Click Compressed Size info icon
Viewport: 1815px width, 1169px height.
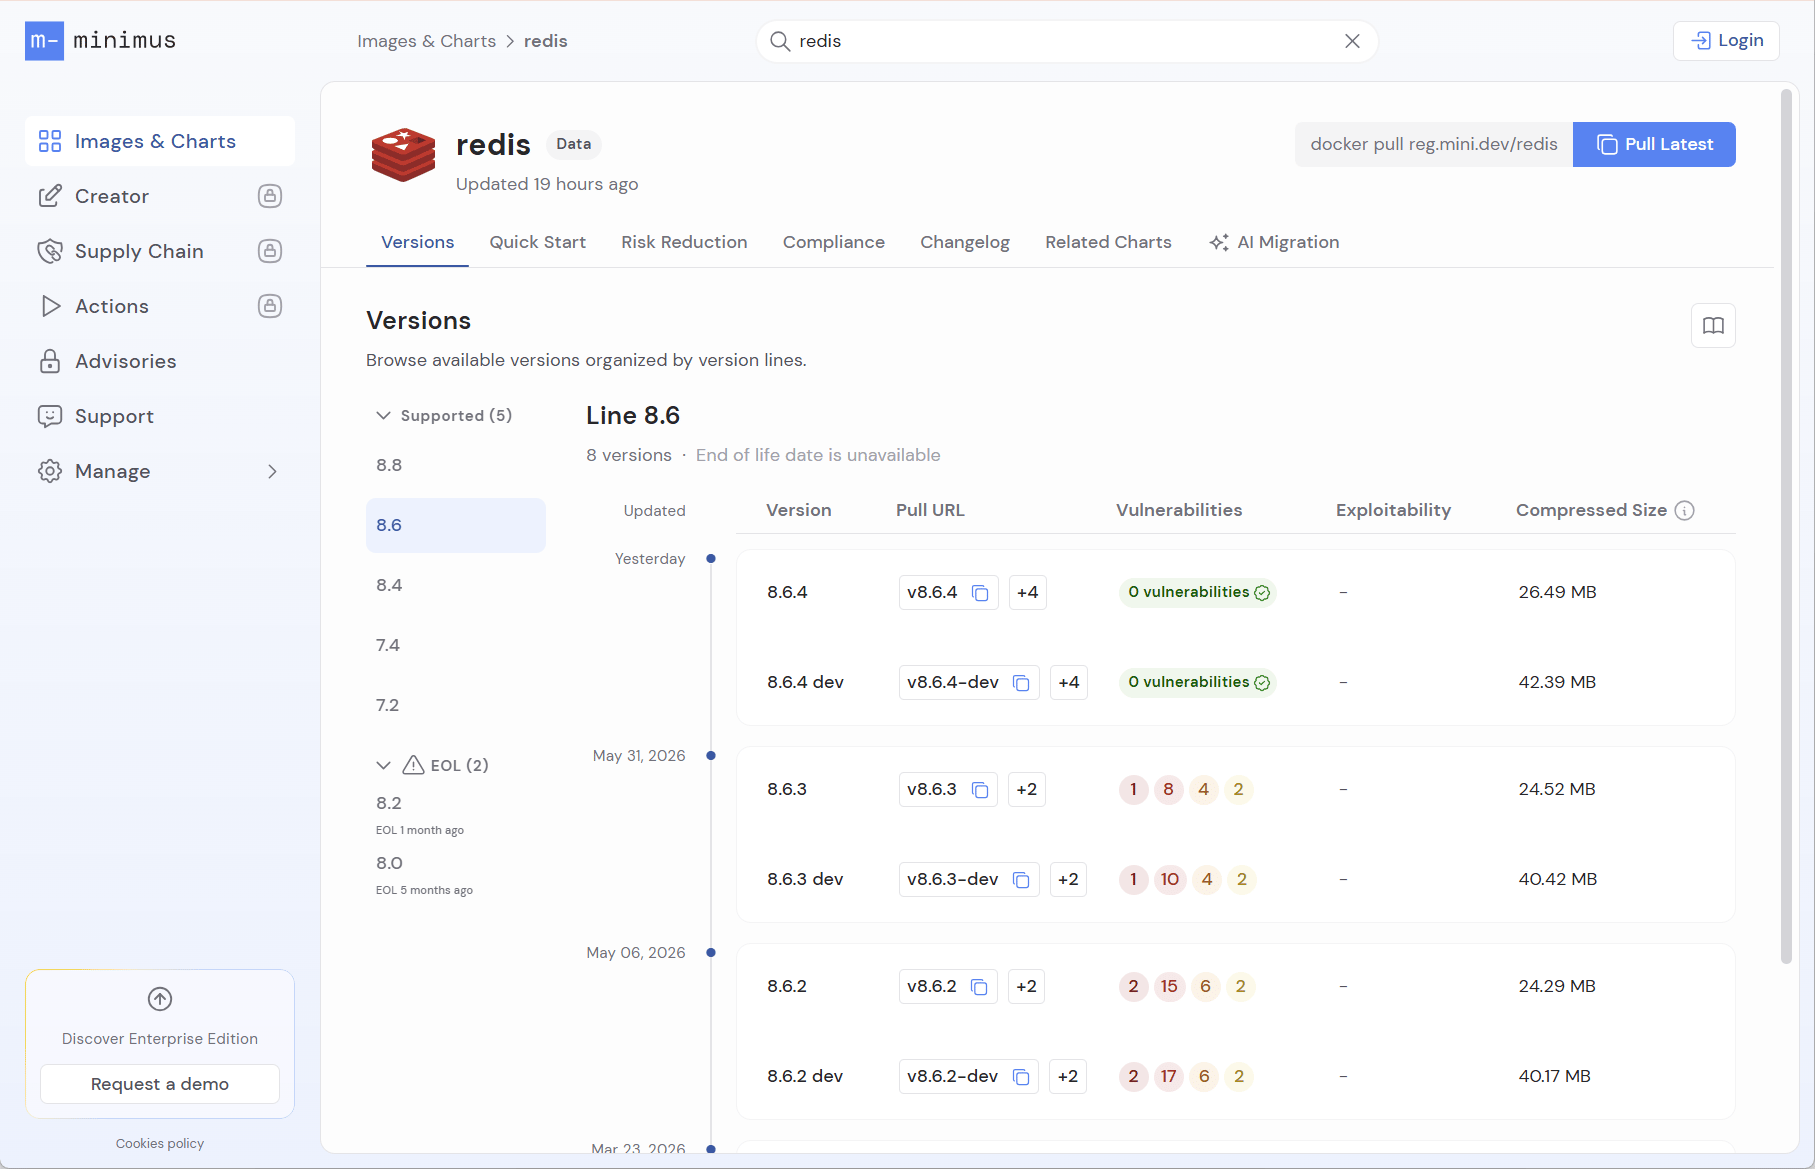coord(1685,510)
